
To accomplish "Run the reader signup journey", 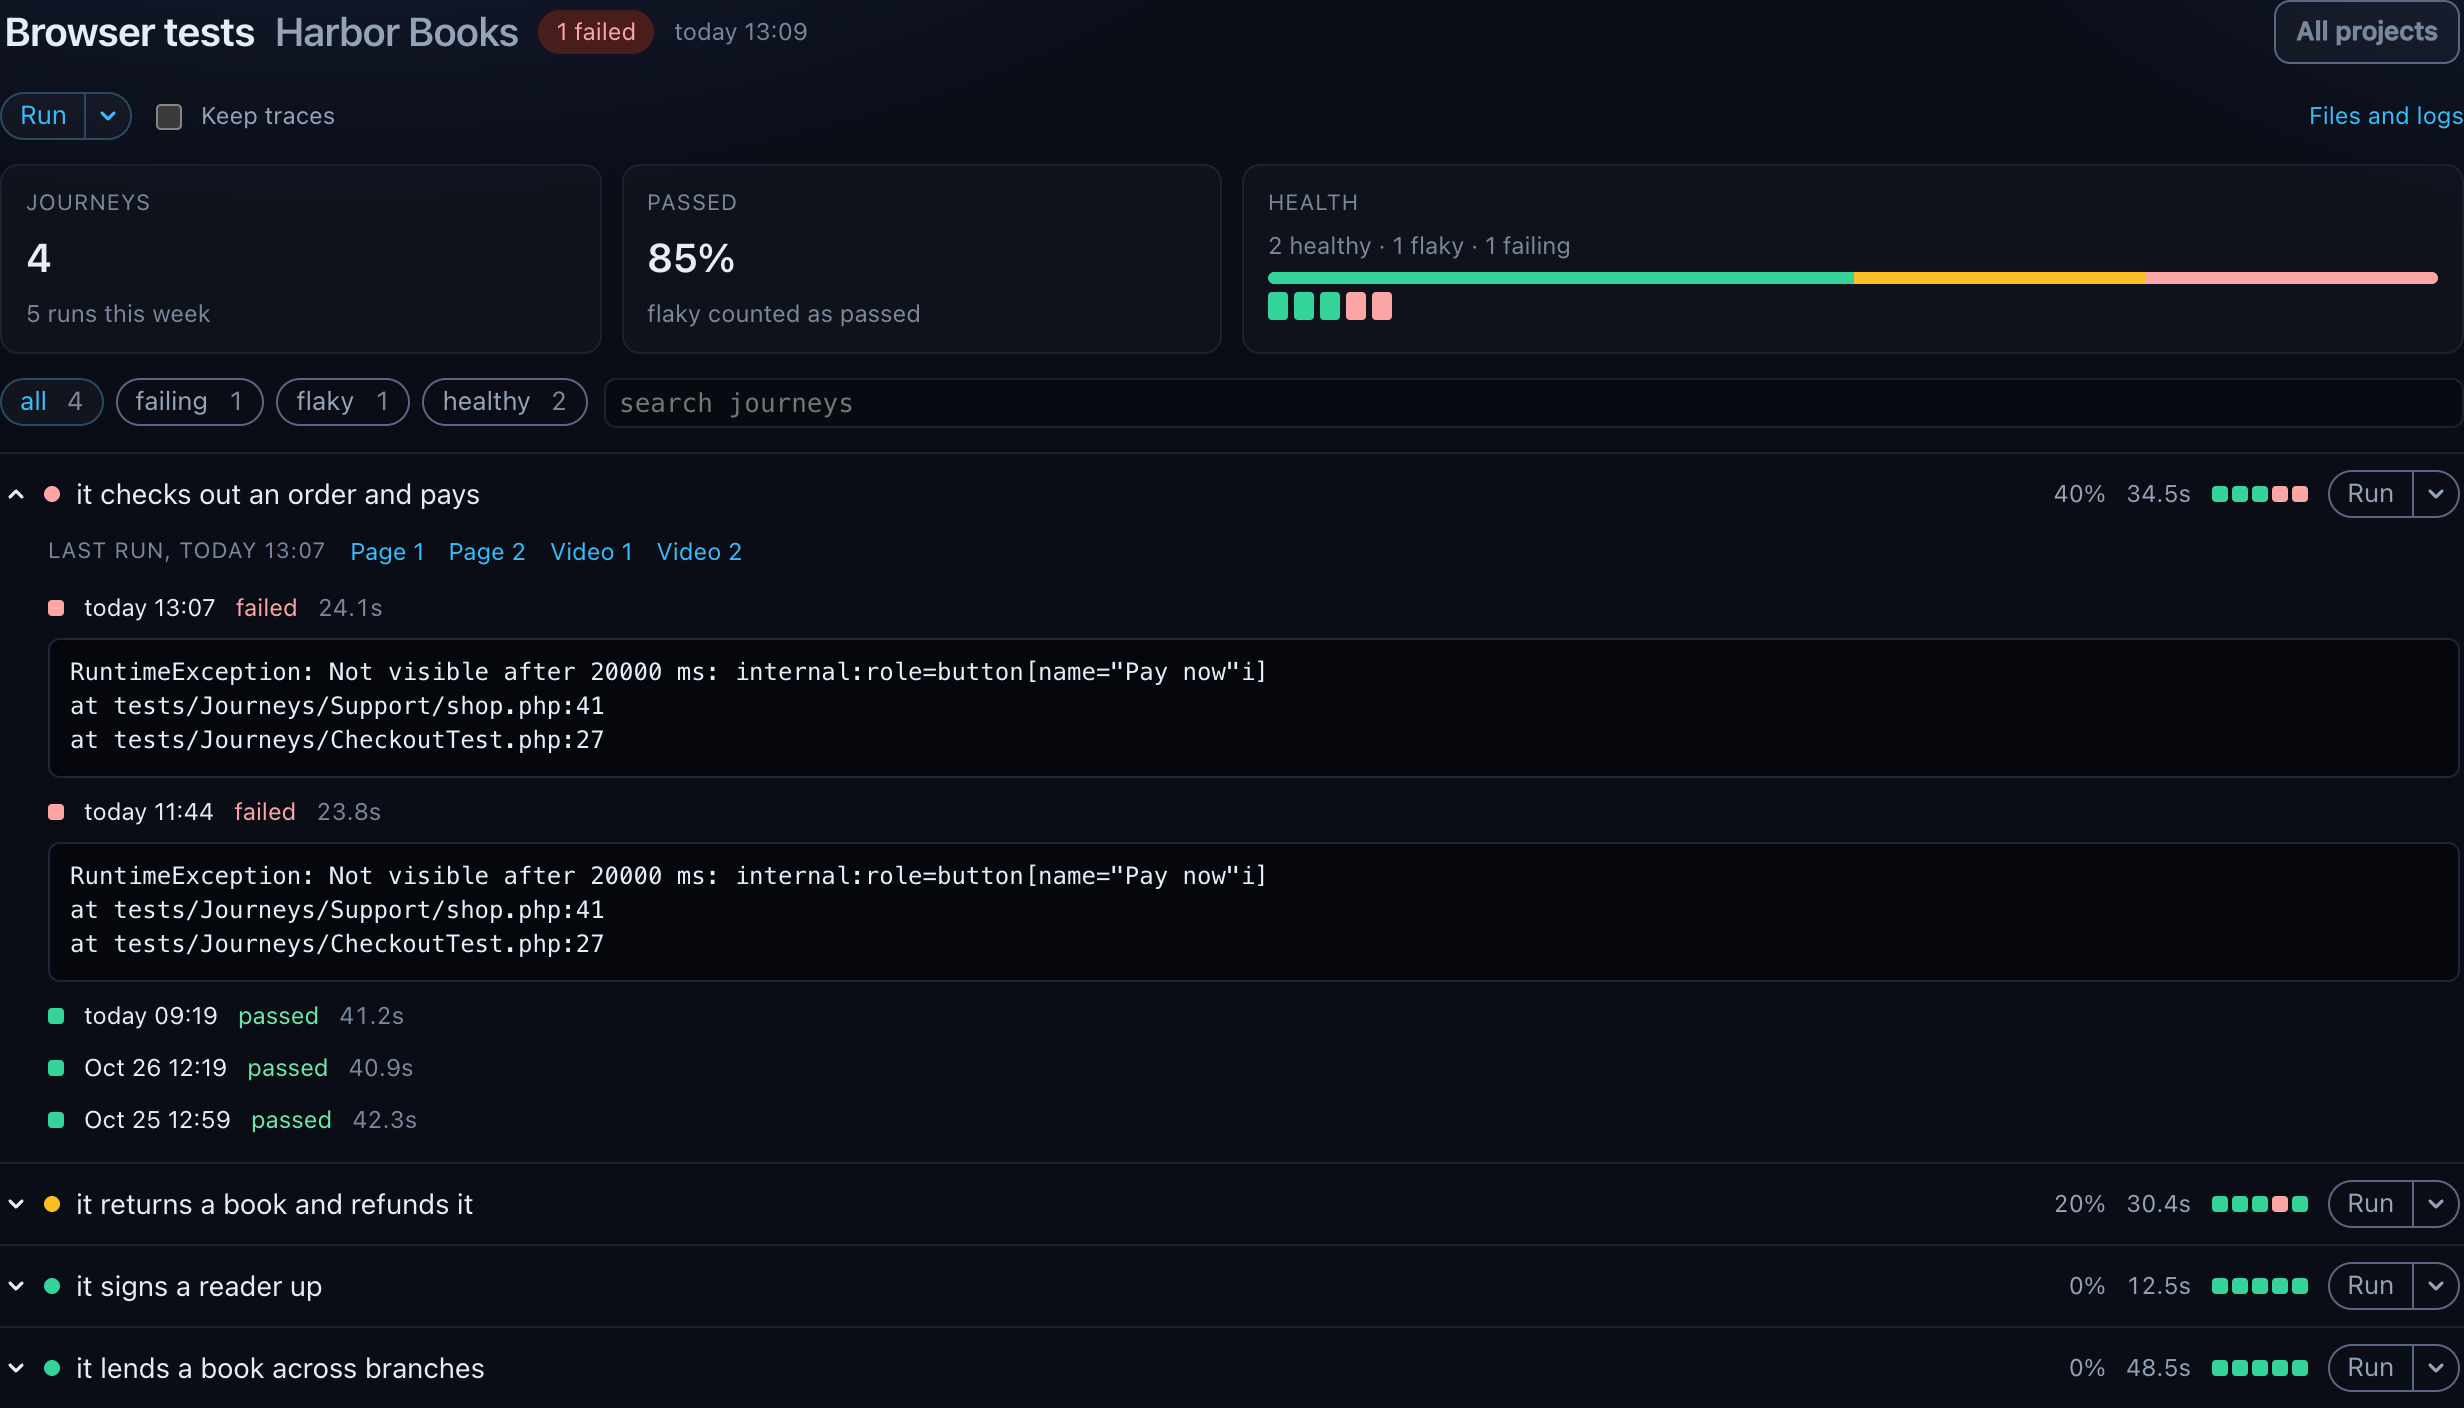I will (2370, 1286).
